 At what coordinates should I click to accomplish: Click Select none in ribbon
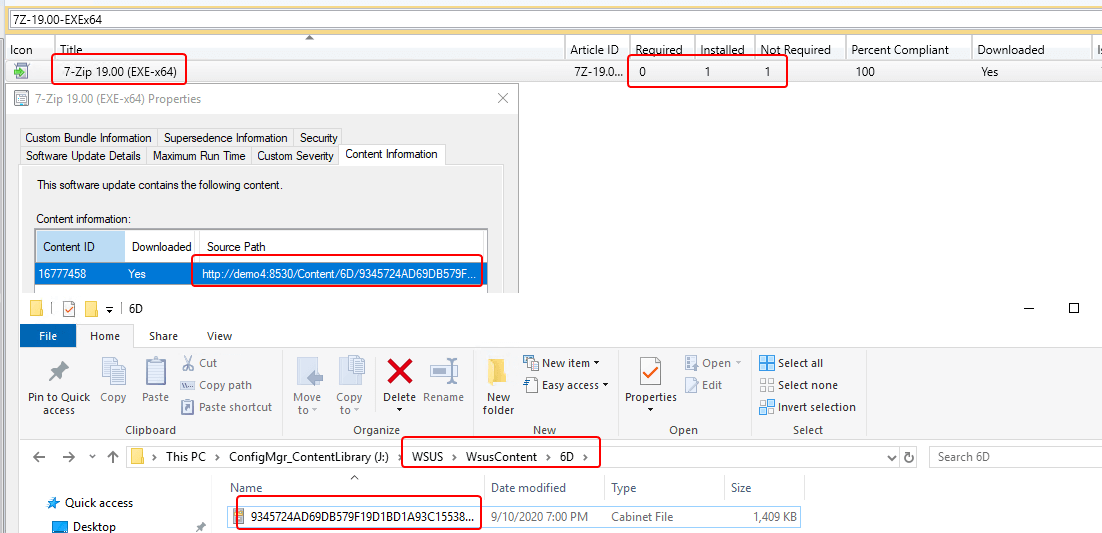(799, 385)
